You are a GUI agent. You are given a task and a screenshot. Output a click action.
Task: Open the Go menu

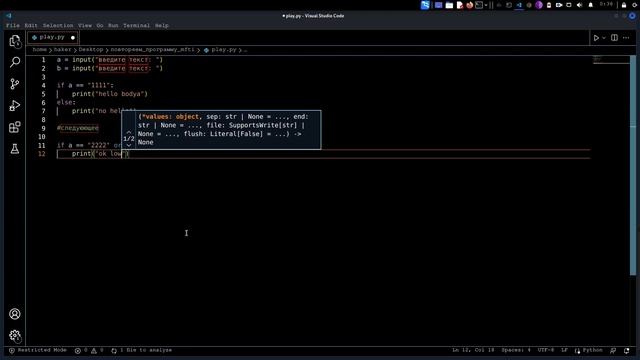(x=100, y=25)
